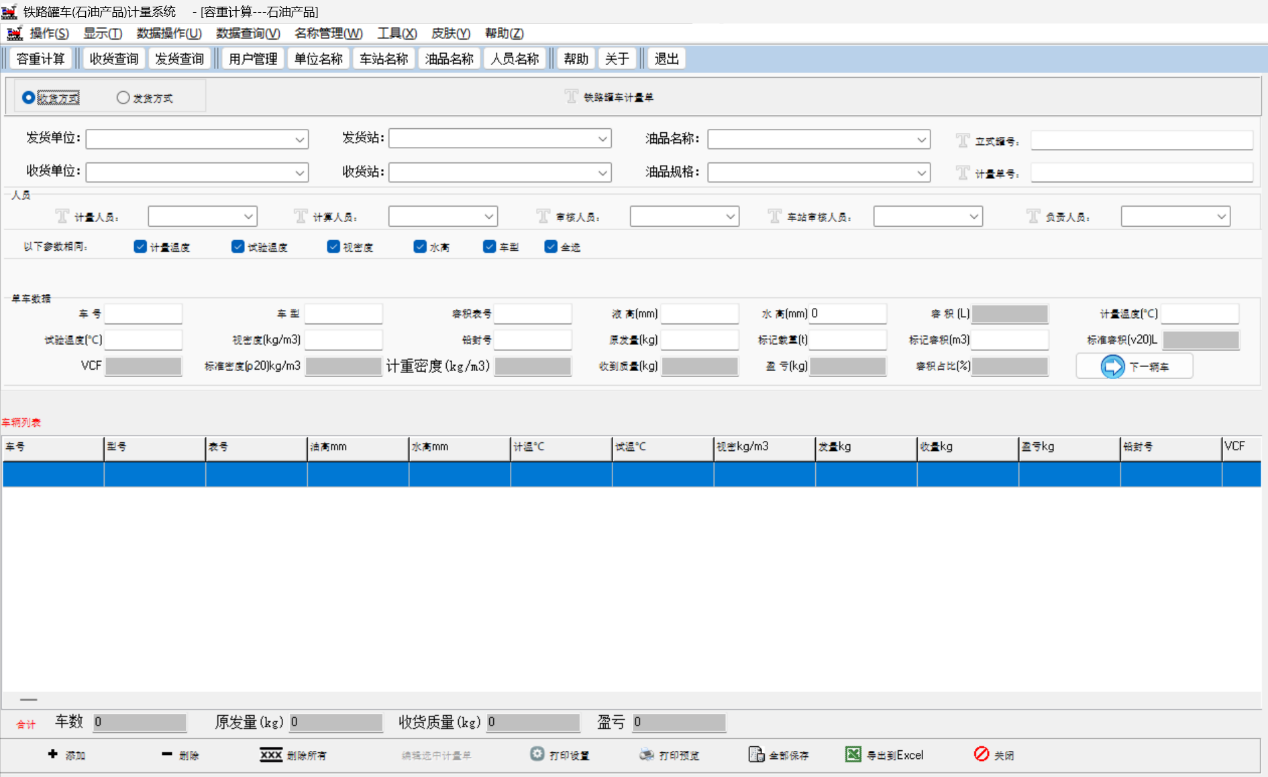The width and height of the screenshot is (1268, 777).
Task: Click the 下一辆车 arrow button
Action: click(1112, 367)
